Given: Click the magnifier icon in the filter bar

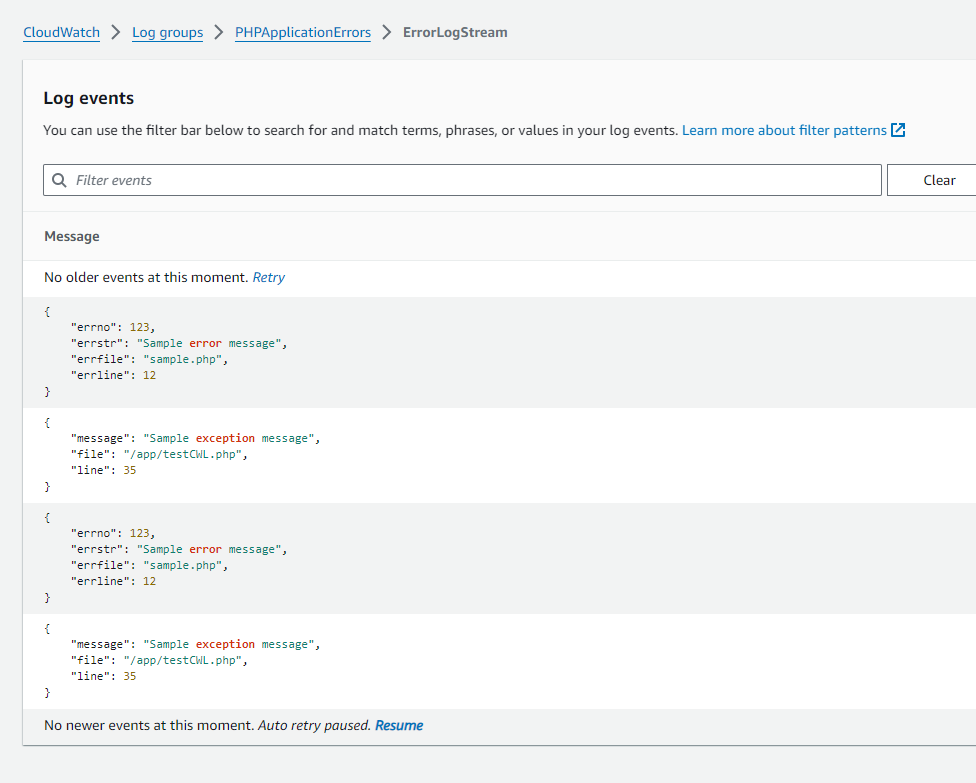Looking at the screenshot, I should [60, 180].
